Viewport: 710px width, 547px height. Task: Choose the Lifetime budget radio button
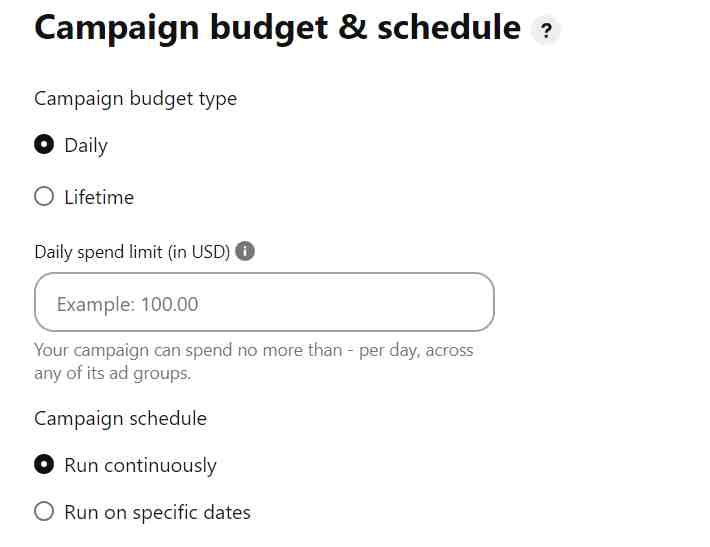[x=44, y=197]
